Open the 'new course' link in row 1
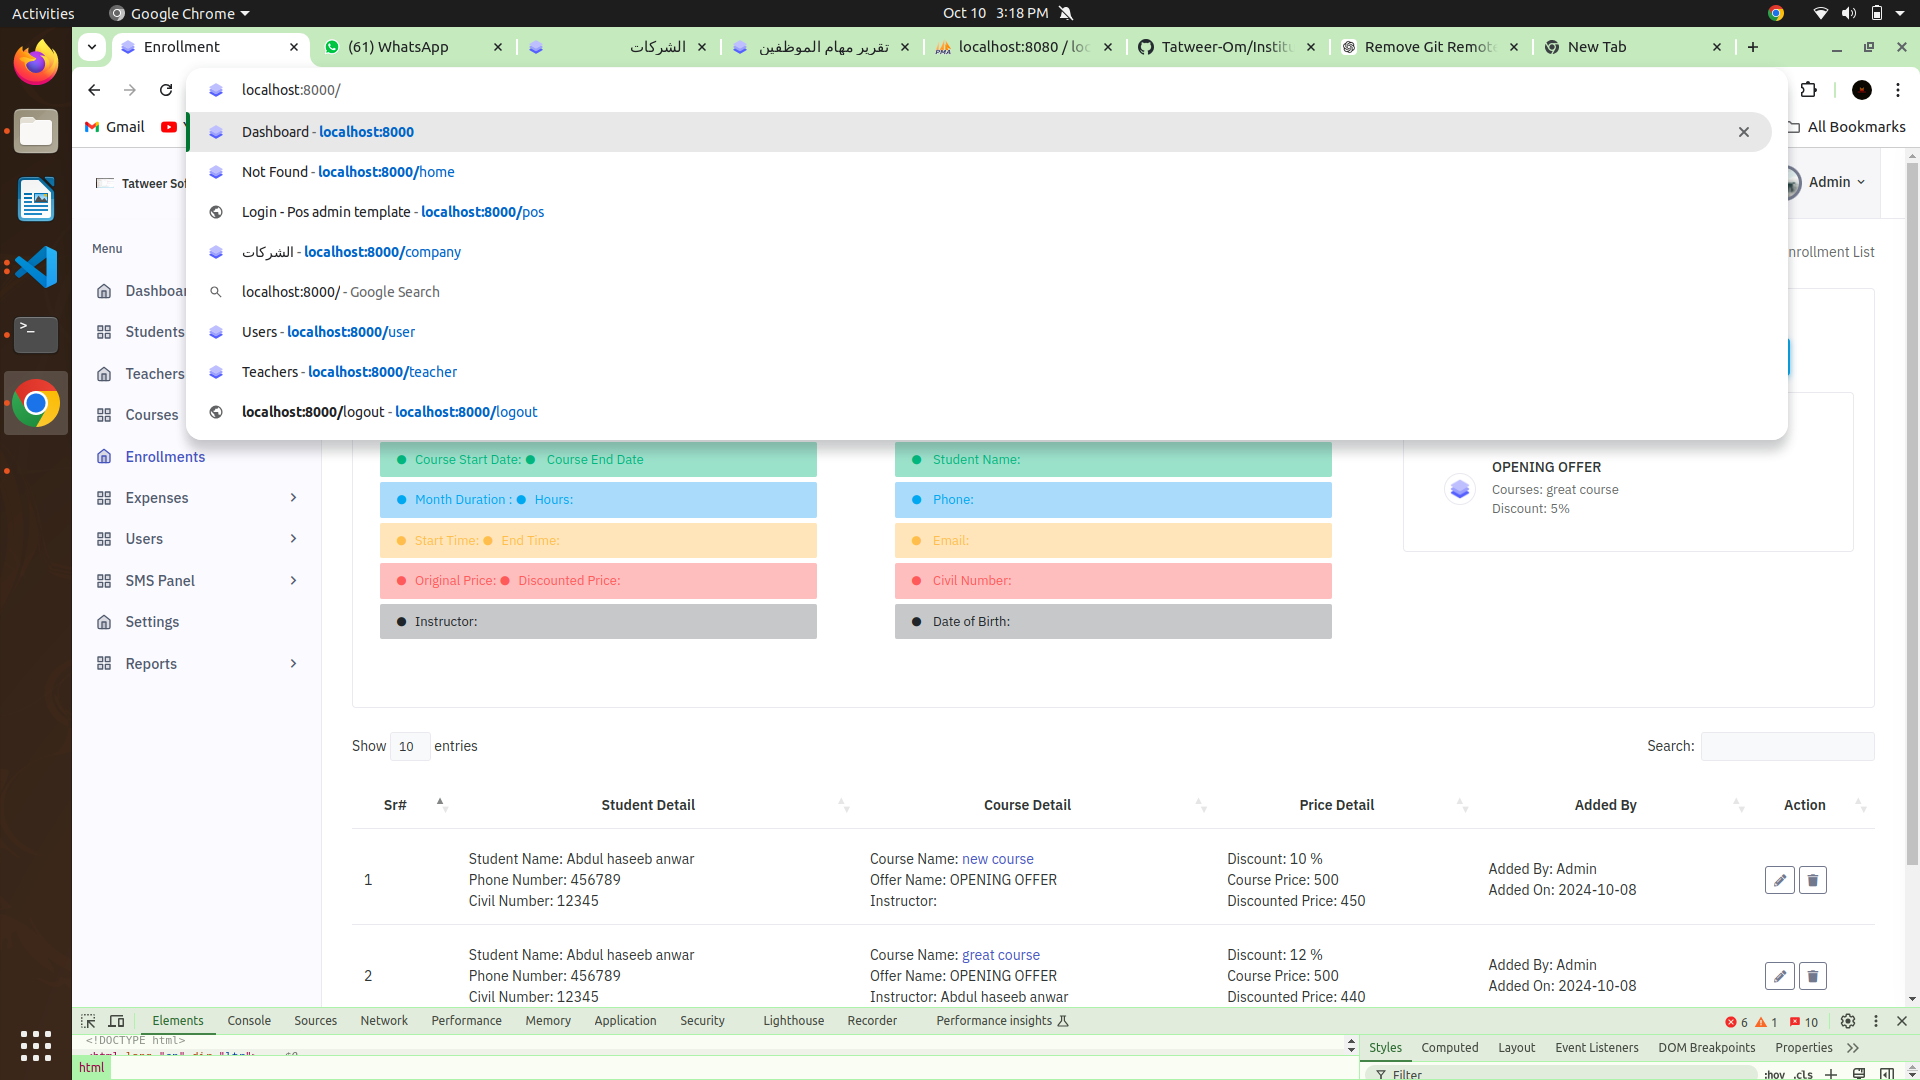Viewport: 1920px width, 1080px height. pos(997,859)
